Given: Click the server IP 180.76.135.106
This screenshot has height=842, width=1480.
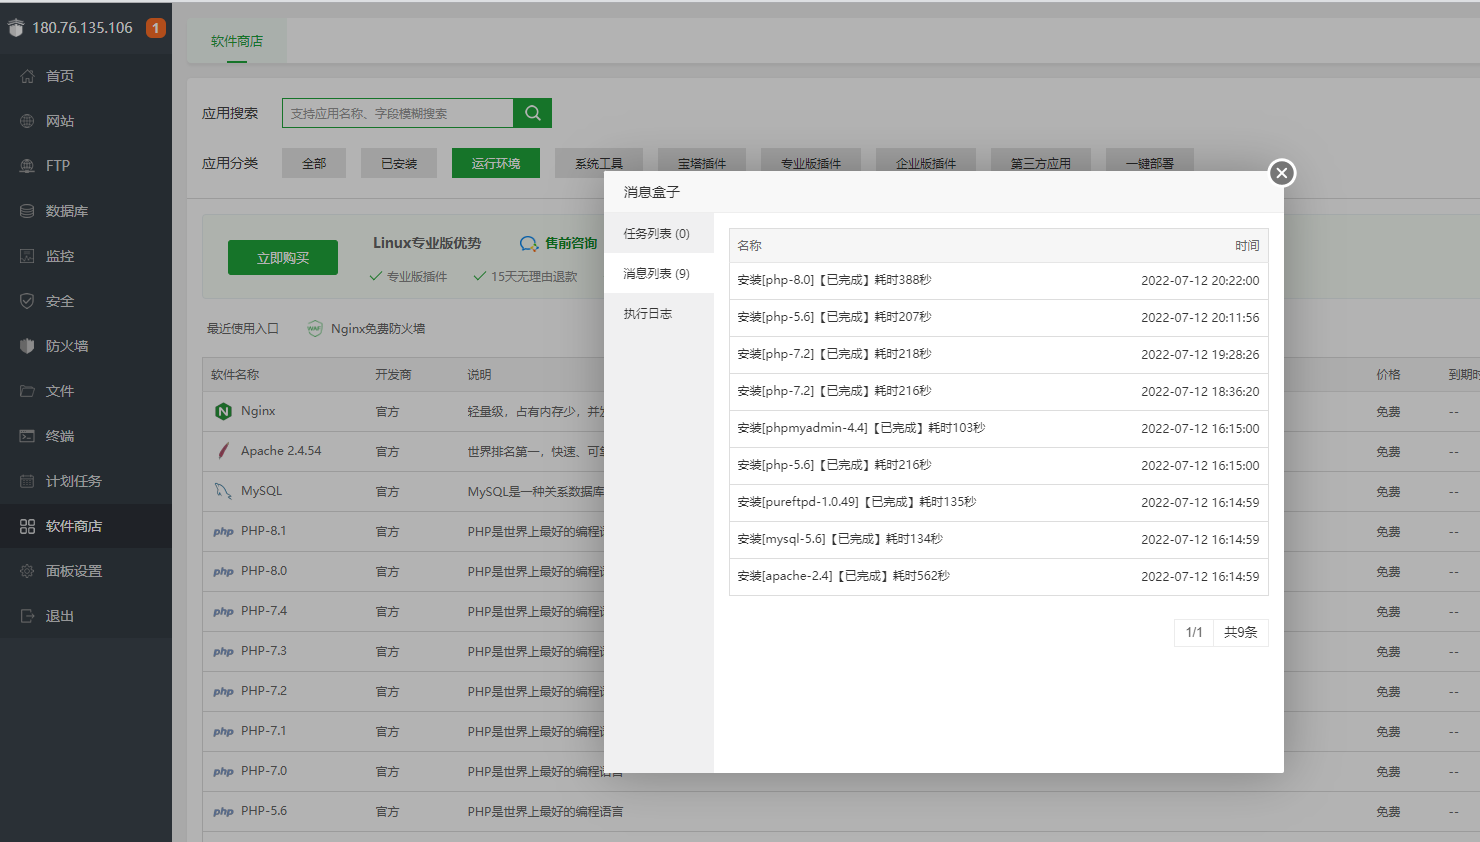Looking at the screenshot, I should pos(82,28).
